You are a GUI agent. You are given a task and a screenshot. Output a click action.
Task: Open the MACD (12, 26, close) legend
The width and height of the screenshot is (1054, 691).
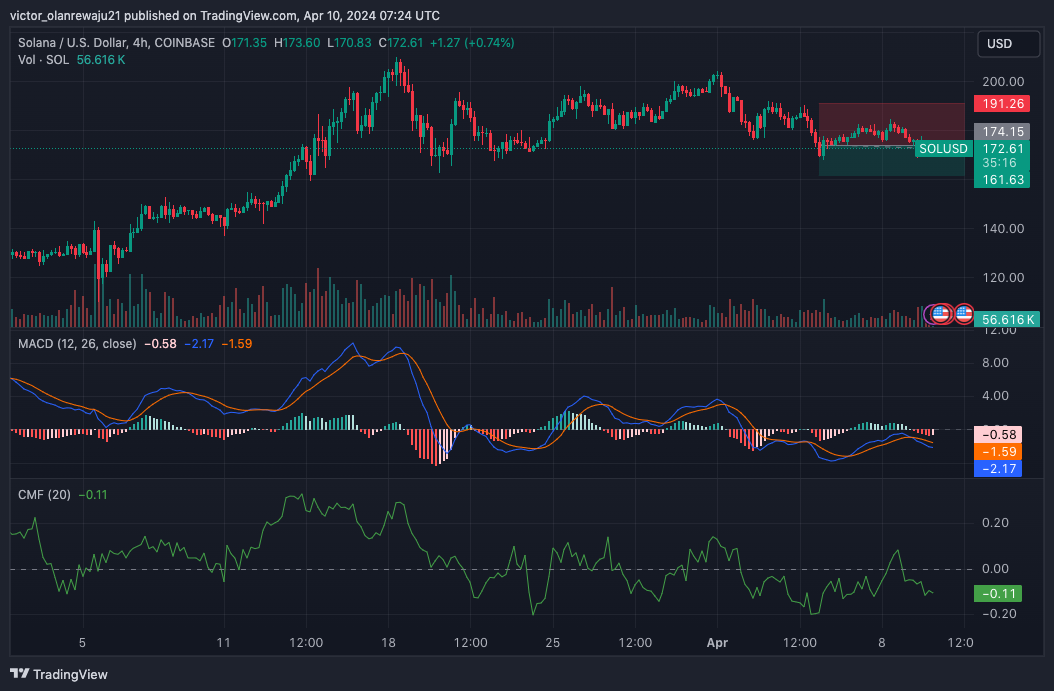pos(77,343)
